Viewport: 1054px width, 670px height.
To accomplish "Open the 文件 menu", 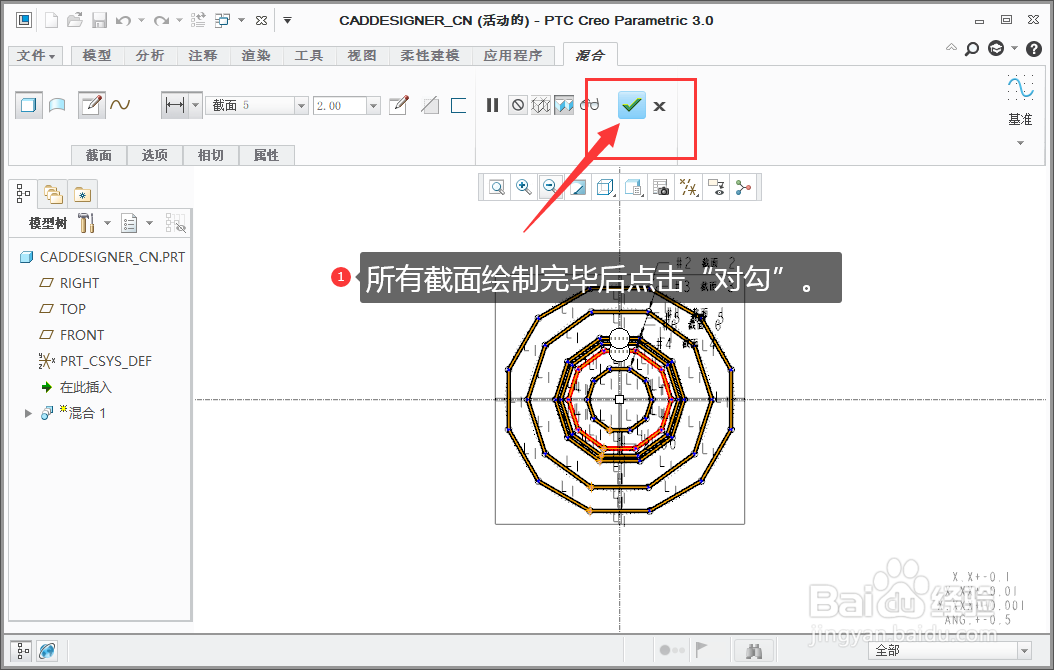I will click(36, 56).
